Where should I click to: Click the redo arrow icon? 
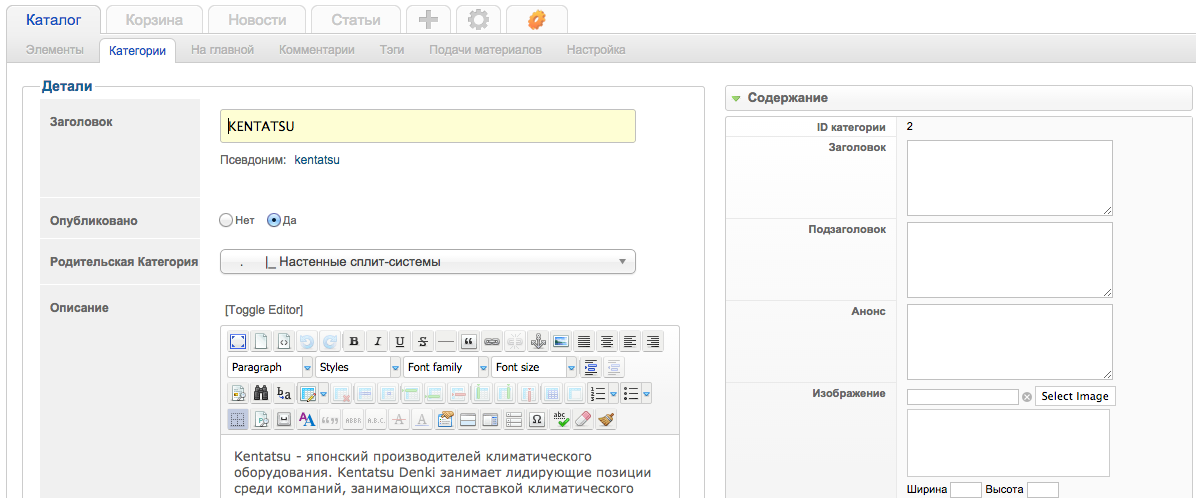[330, 341]
